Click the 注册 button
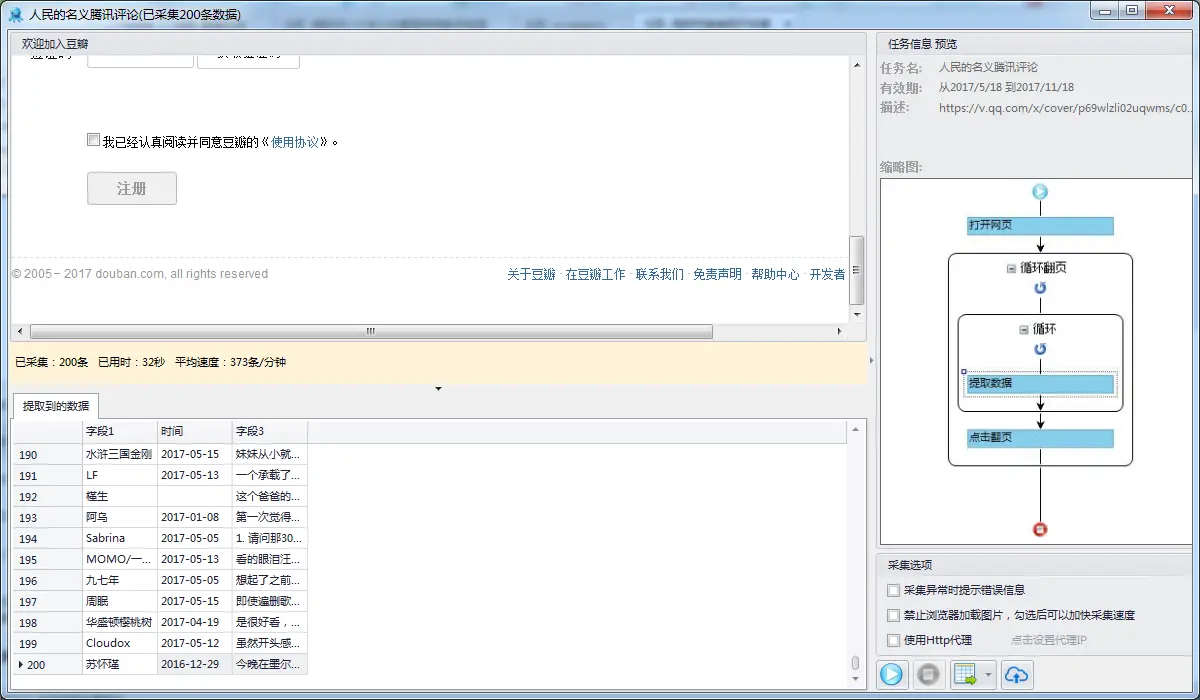This screenshot has height=700, width=1200. point(132,188)
